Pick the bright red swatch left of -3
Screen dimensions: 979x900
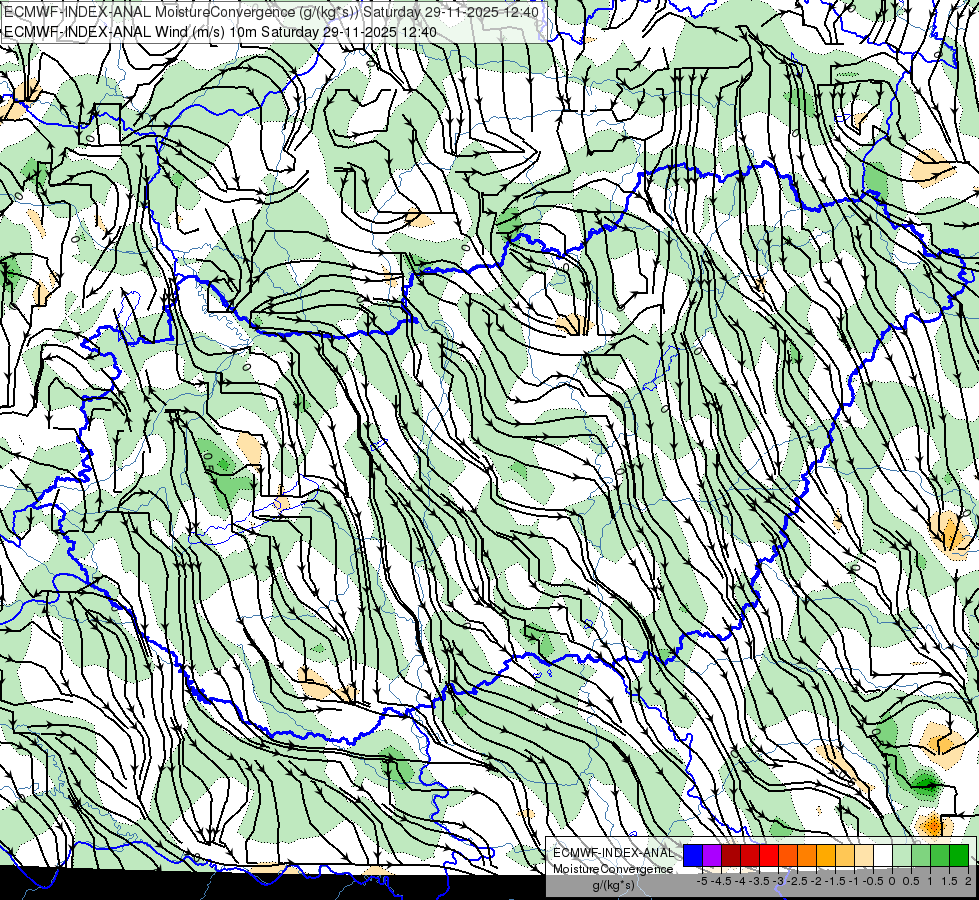pyautogui.click(x=769, y=855)
